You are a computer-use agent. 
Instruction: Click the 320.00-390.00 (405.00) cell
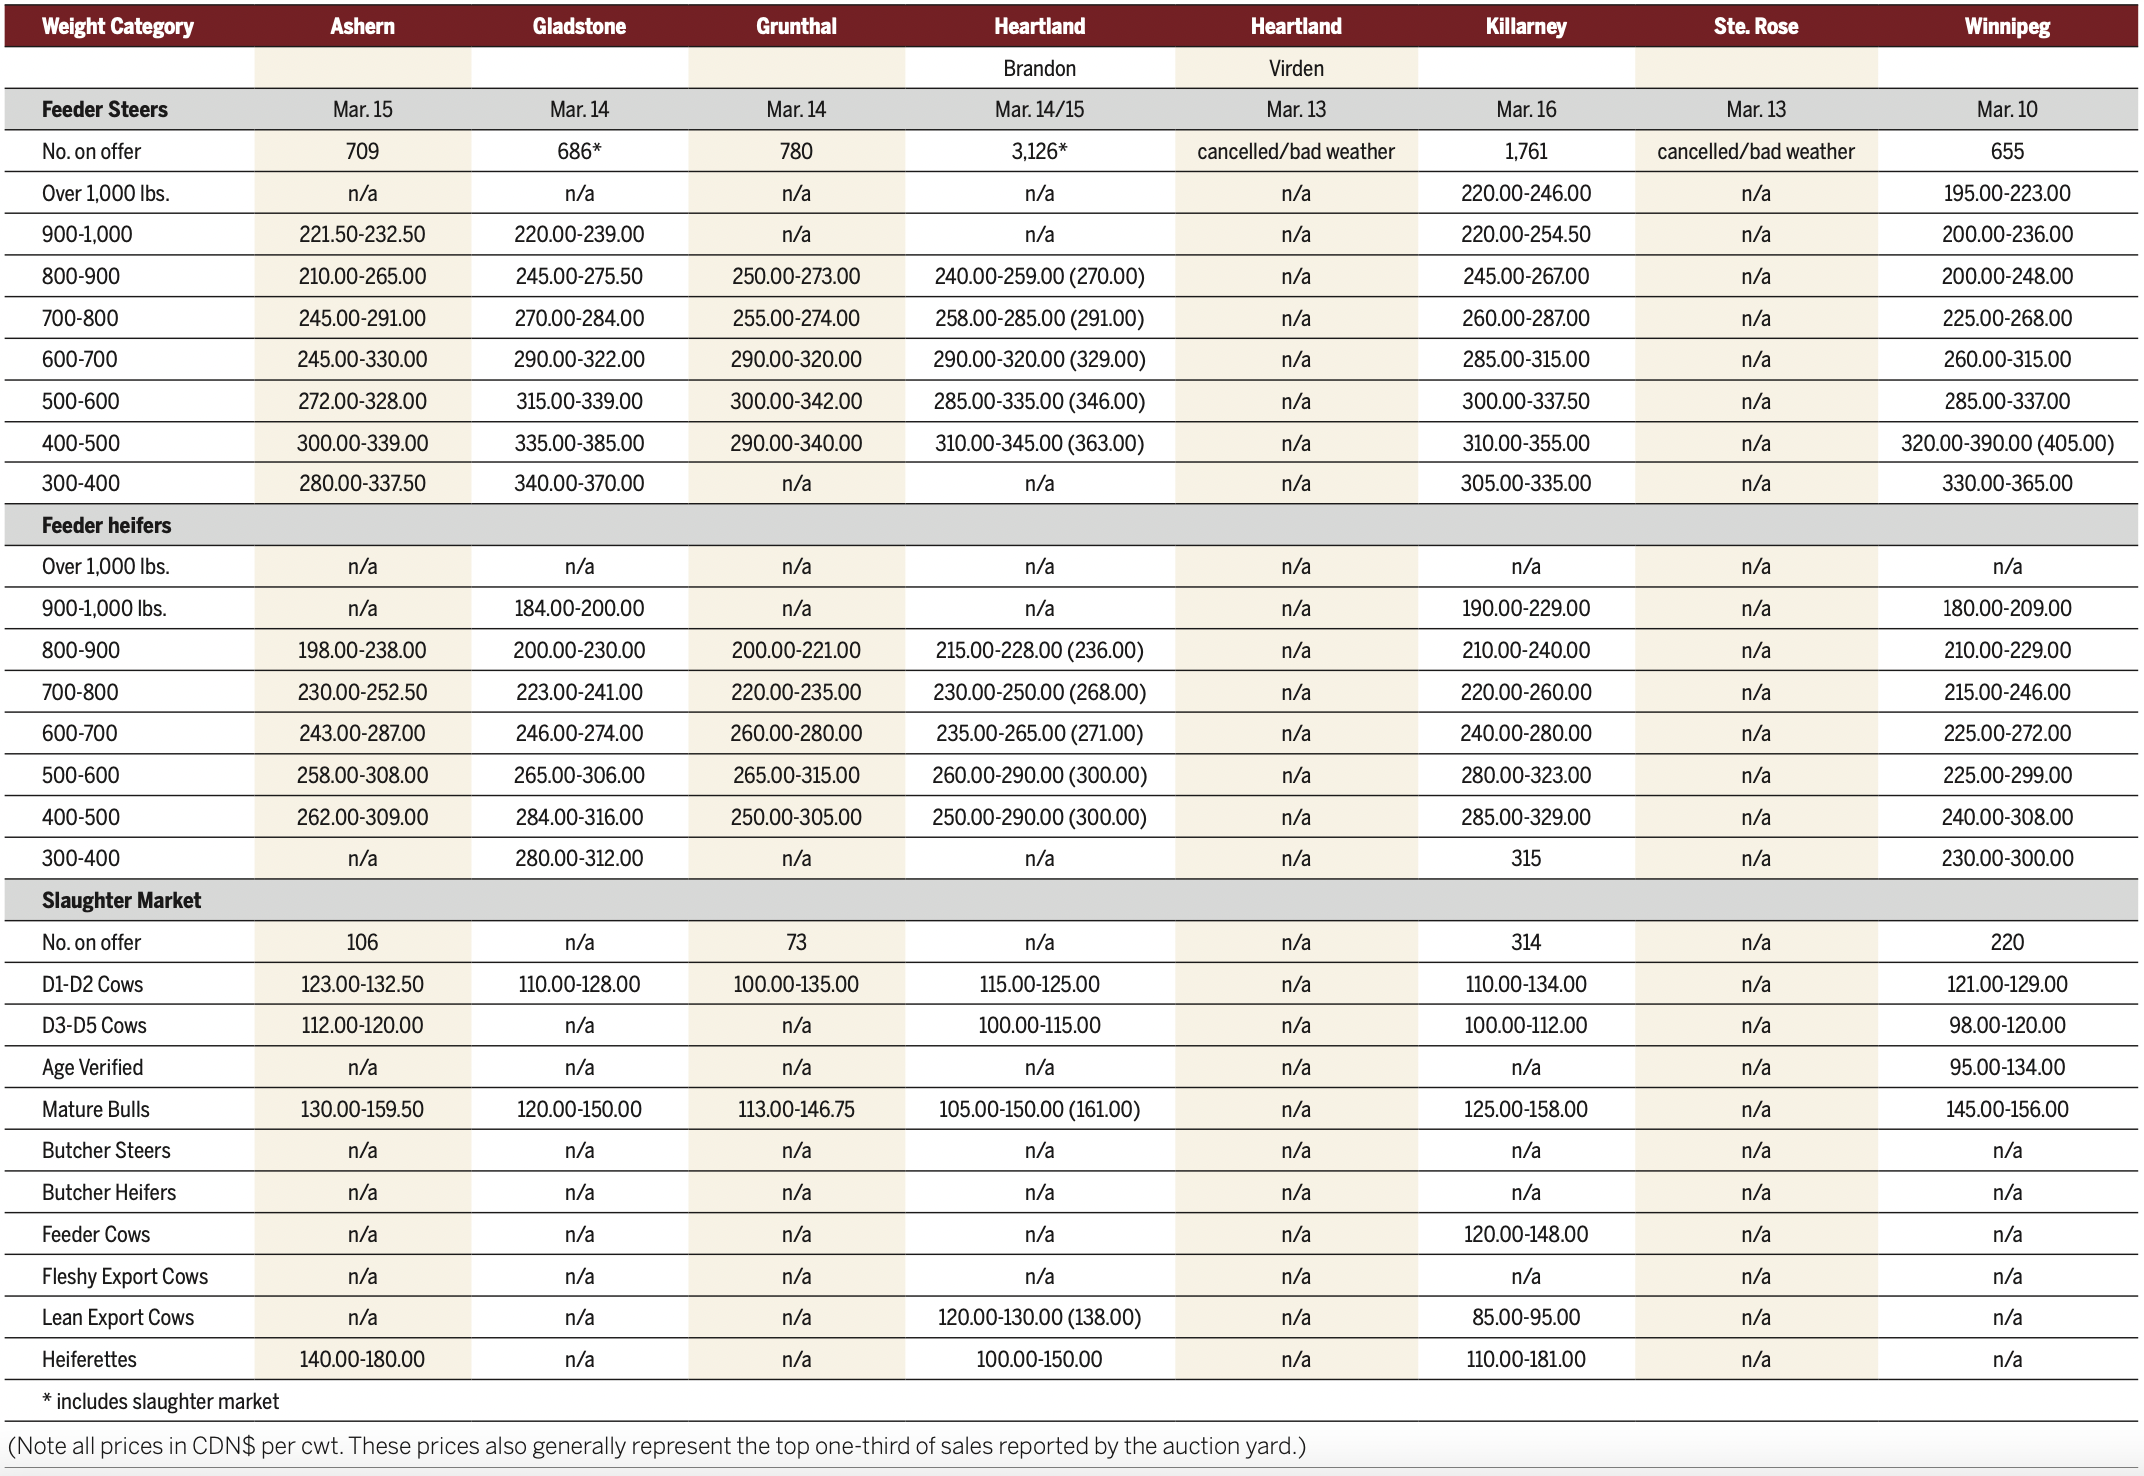2007,443
